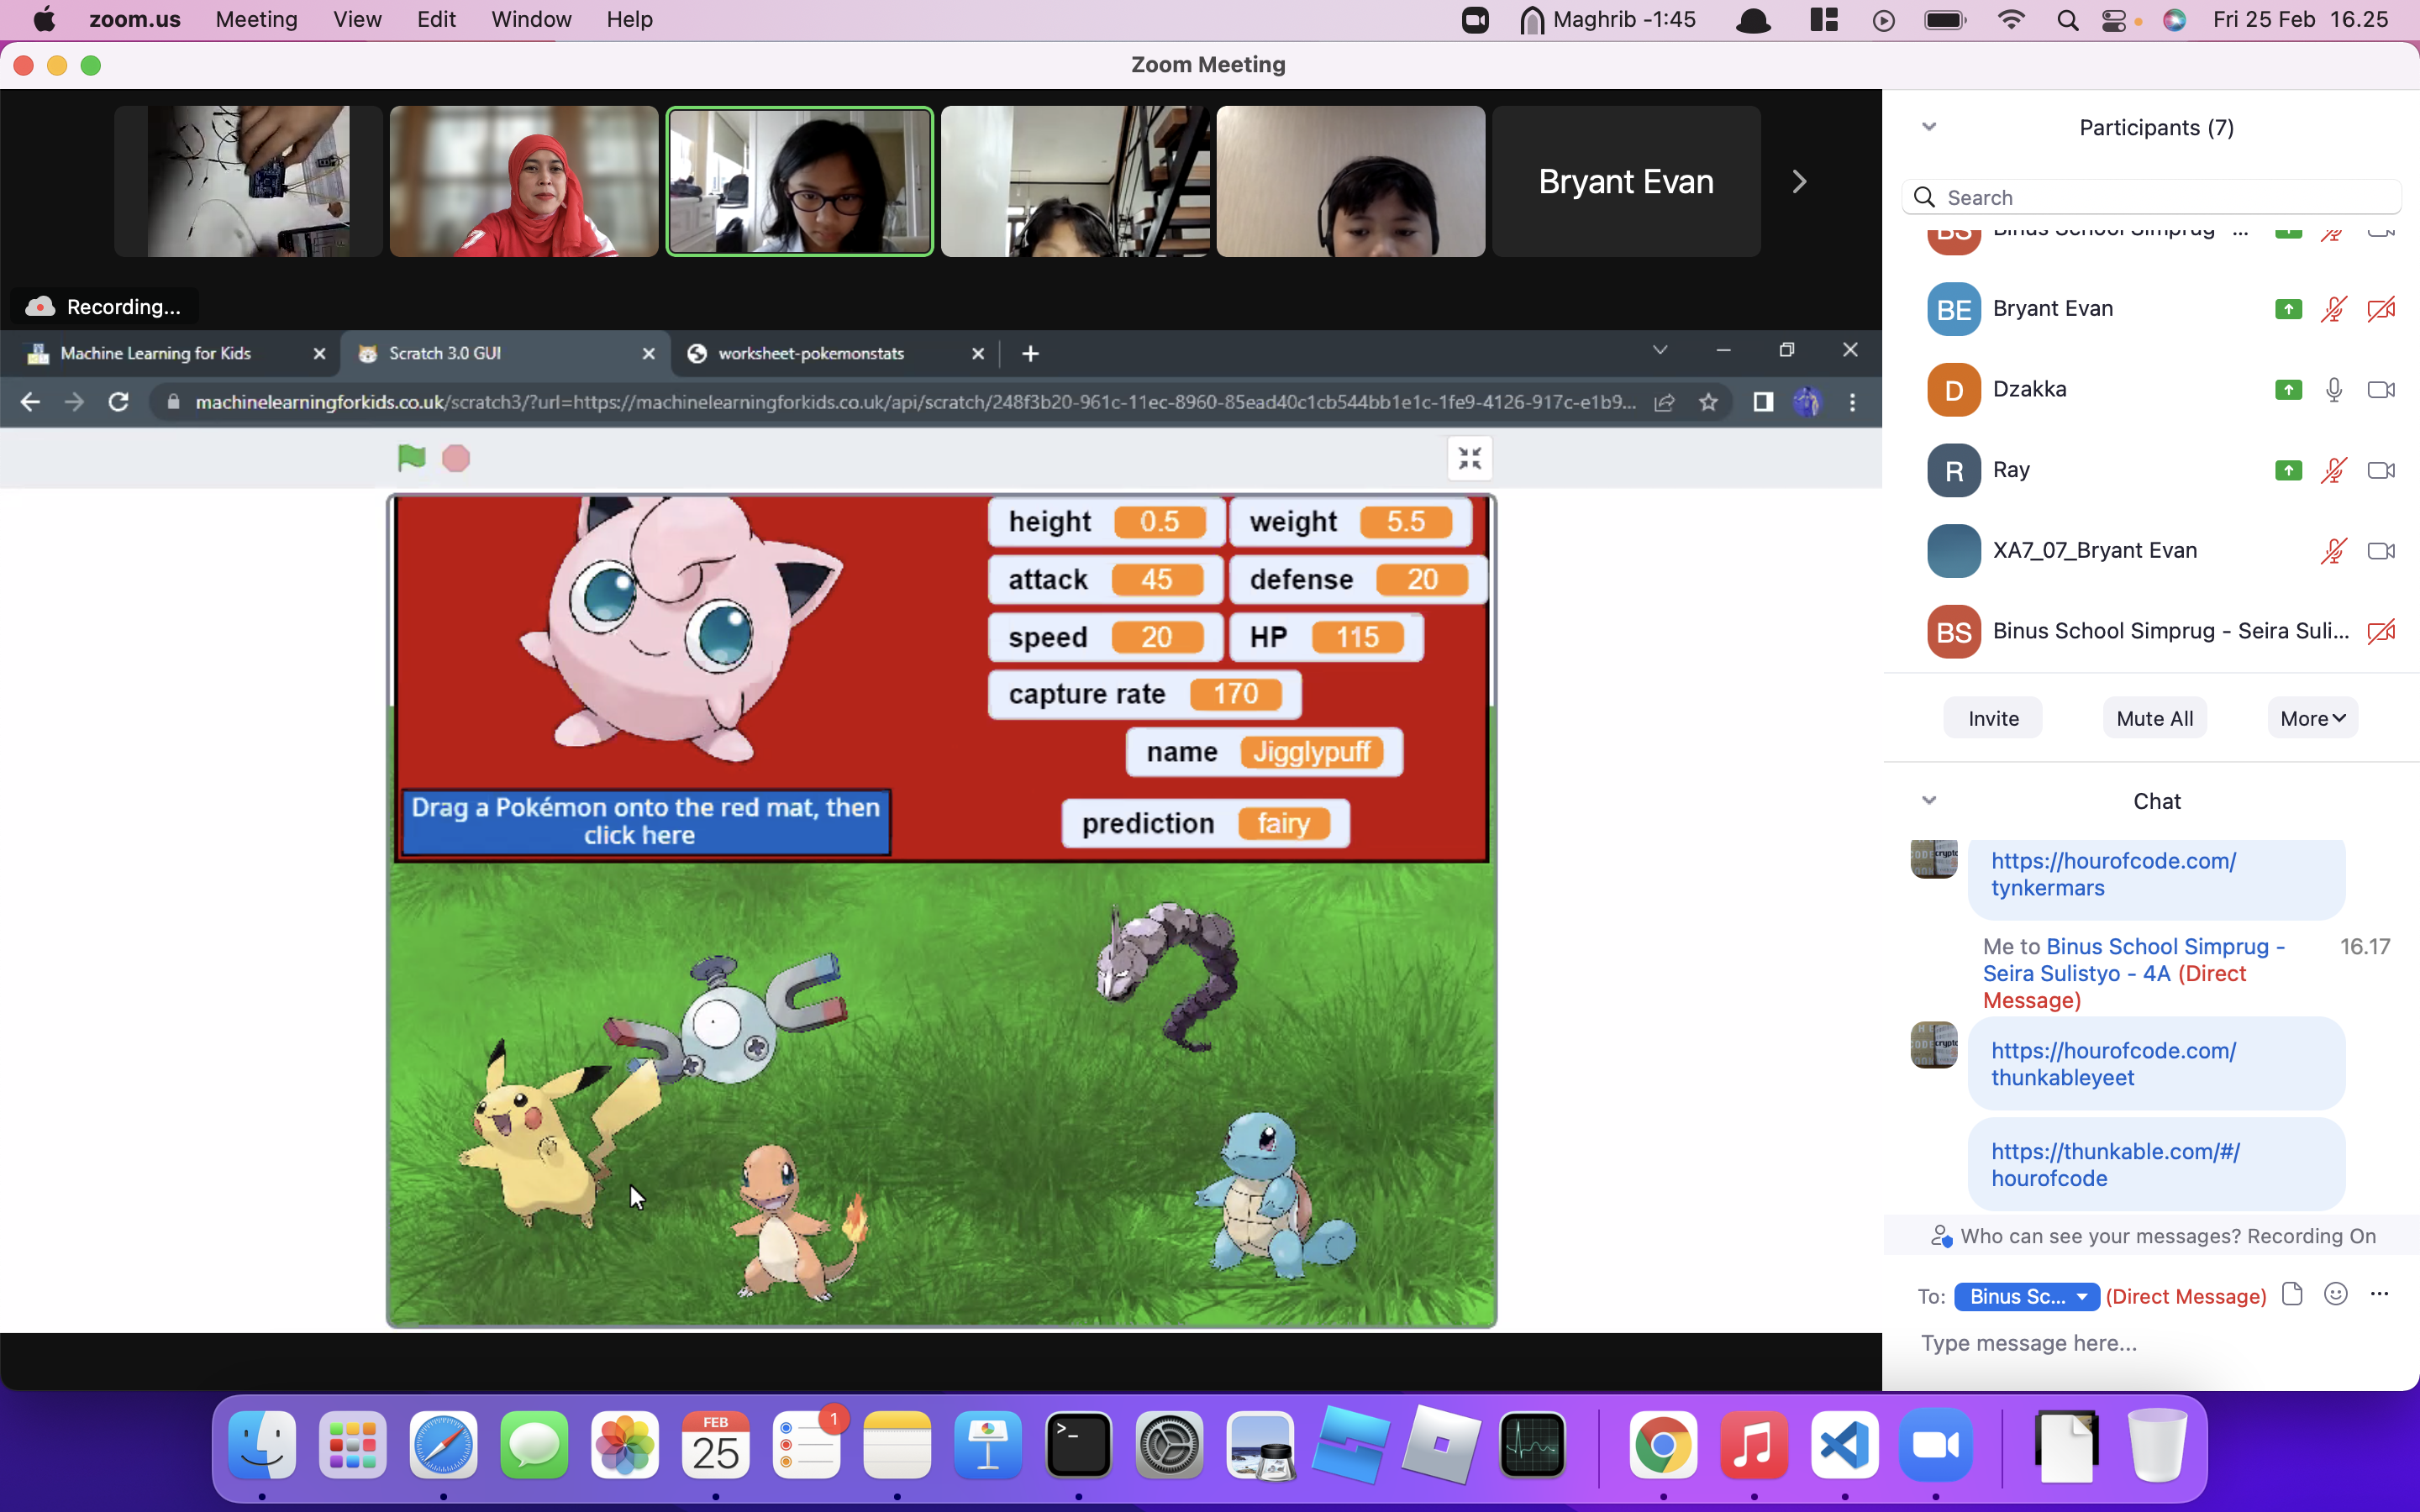2420x1512 pixels.
Task: Open hourofcode.com/tynkermars link
Action: (2113, 874)
